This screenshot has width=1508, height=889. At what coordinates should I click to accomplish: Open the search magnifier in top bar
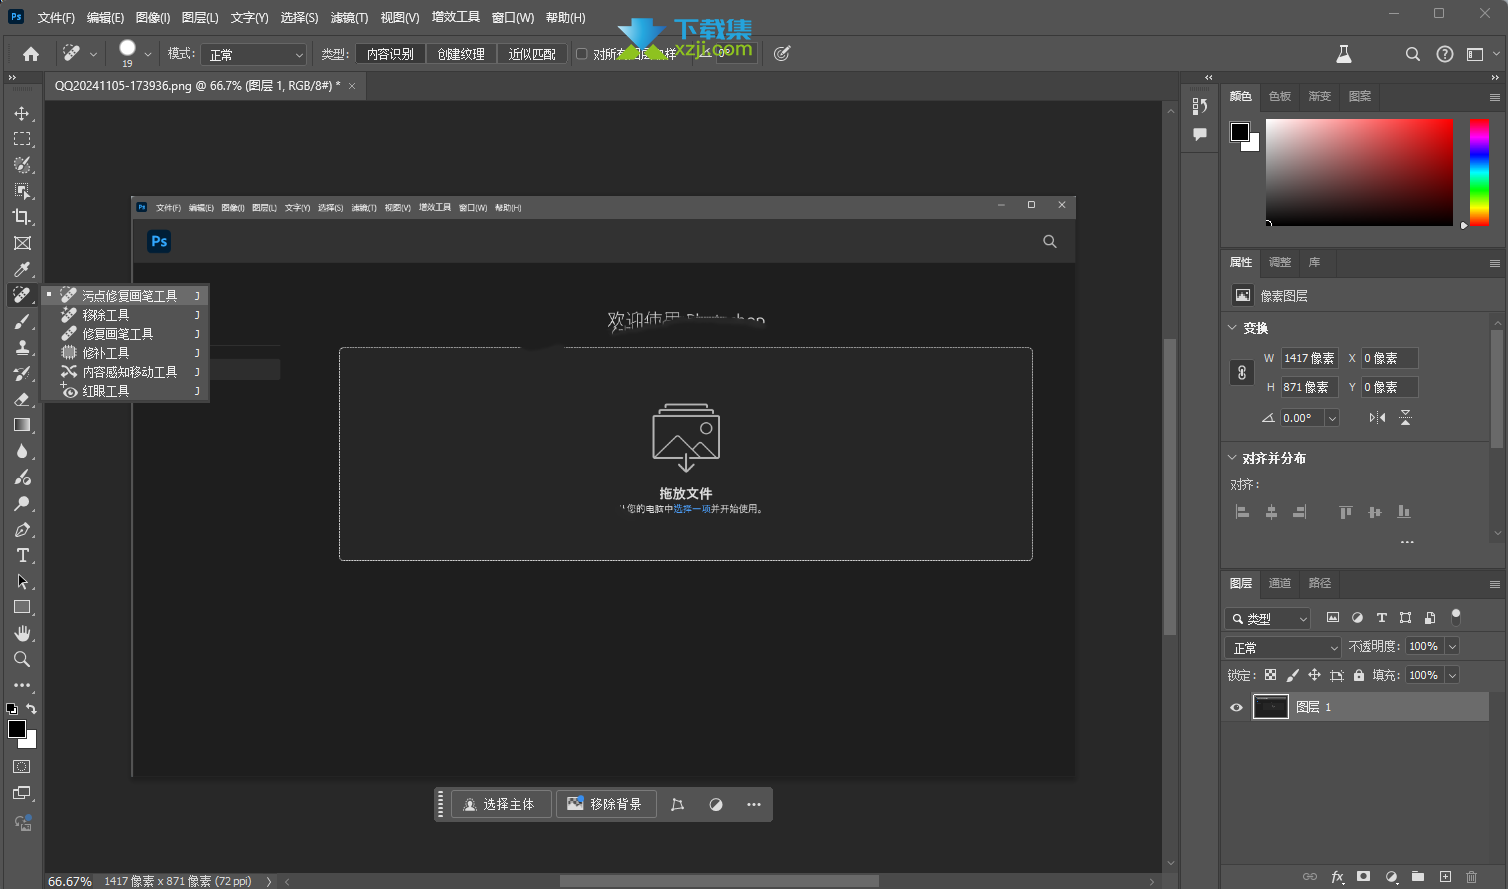pyautogui.click(x=1413, y=54)
